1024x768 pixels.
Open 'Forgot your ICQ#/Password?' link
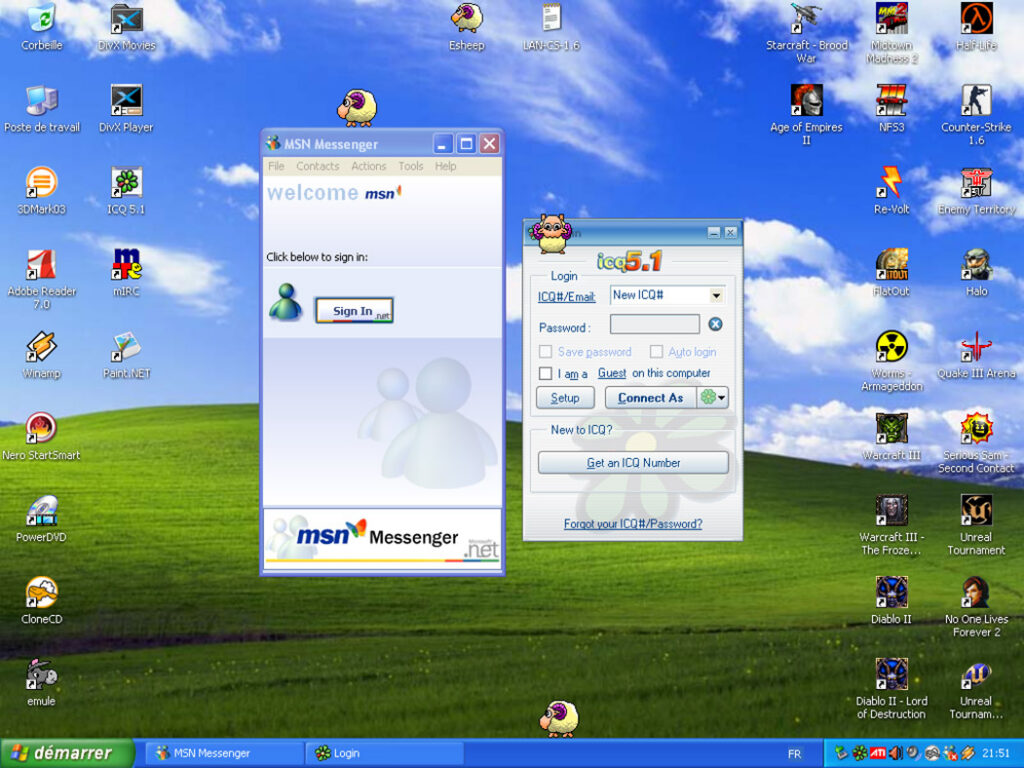(633, 524)
